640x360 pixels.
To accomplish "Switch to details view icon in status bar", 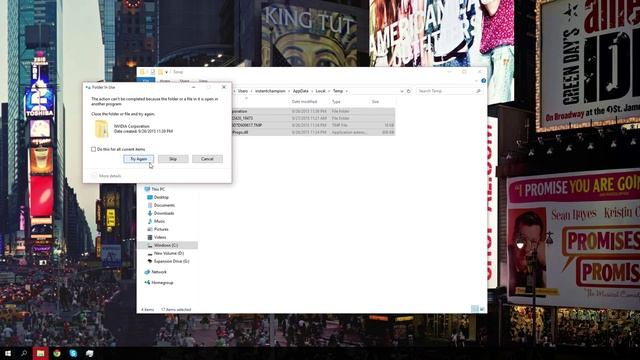I will pyautogui.click(x=475, y=309).
